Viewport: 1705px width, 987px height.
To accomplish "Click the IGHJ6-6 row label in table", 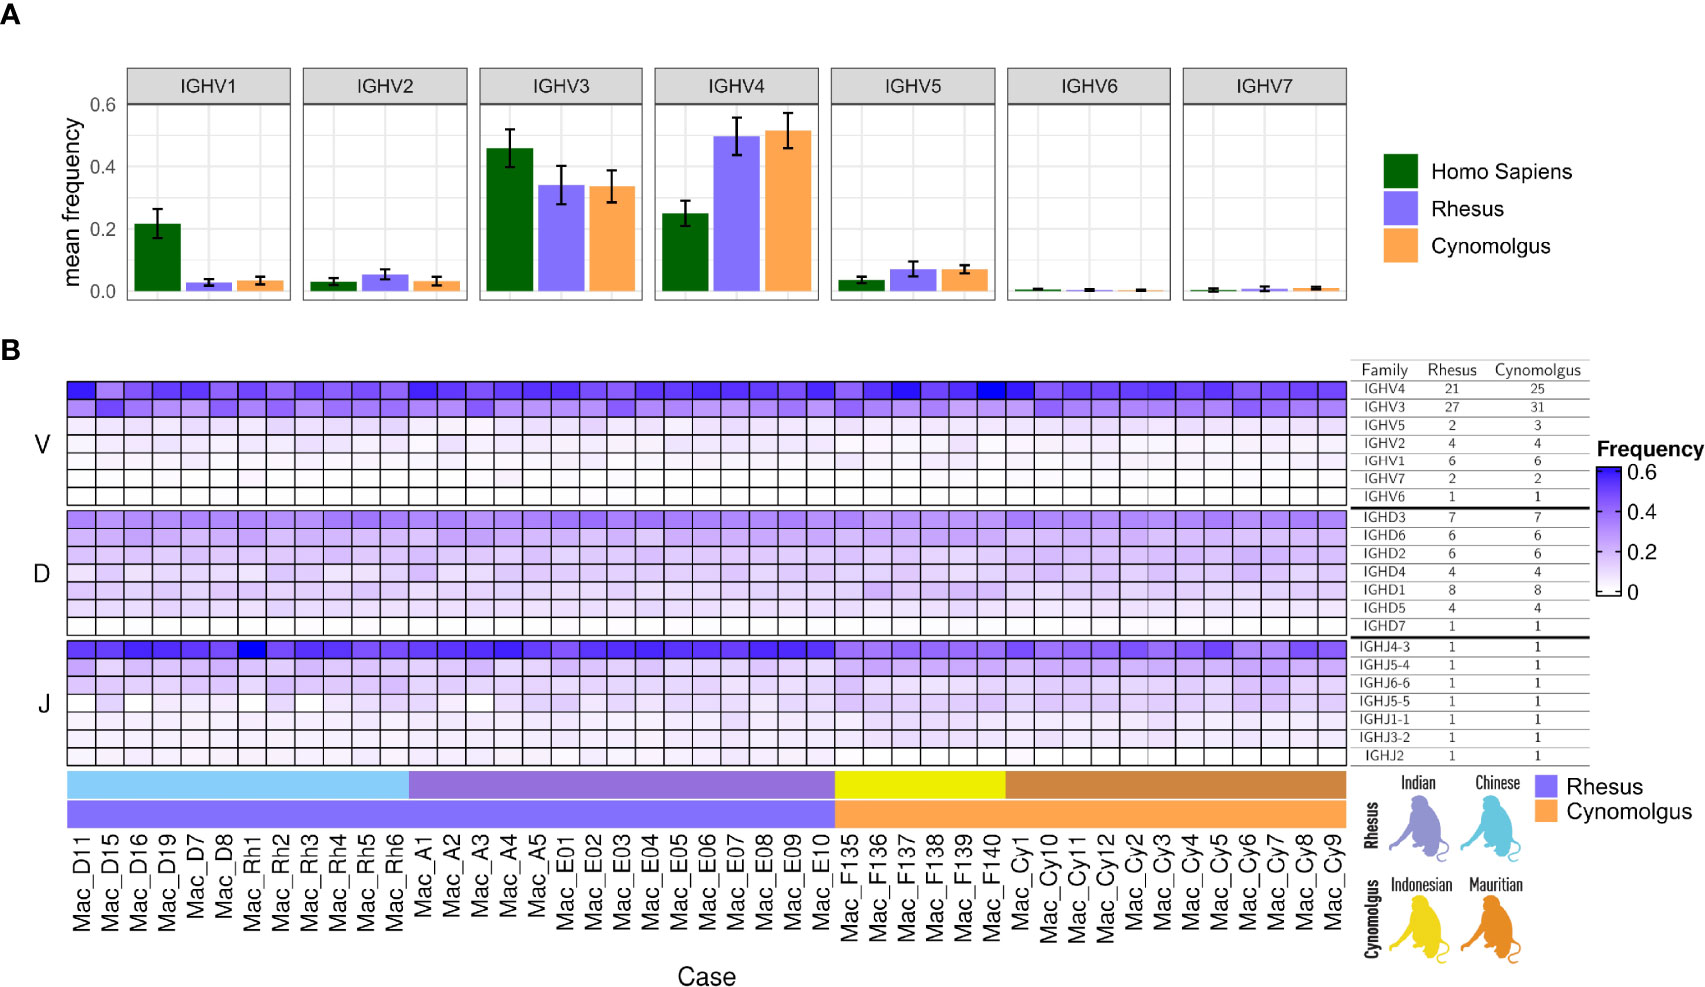I will tap(1384, 683).
